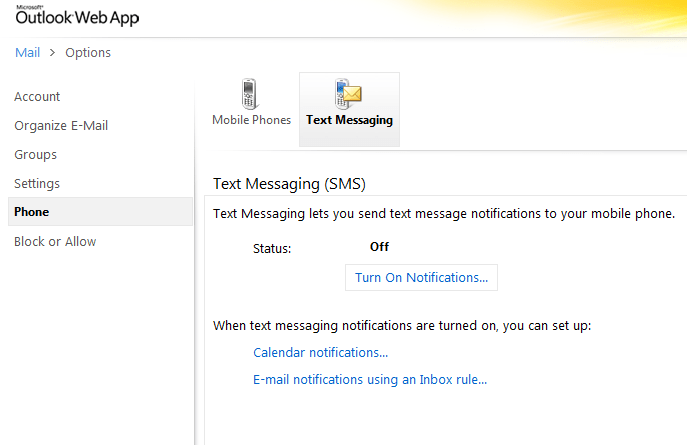The height and width of the screenshot is (445, 687).
Task: Open Block or Allow options
Action: point(55,242)
